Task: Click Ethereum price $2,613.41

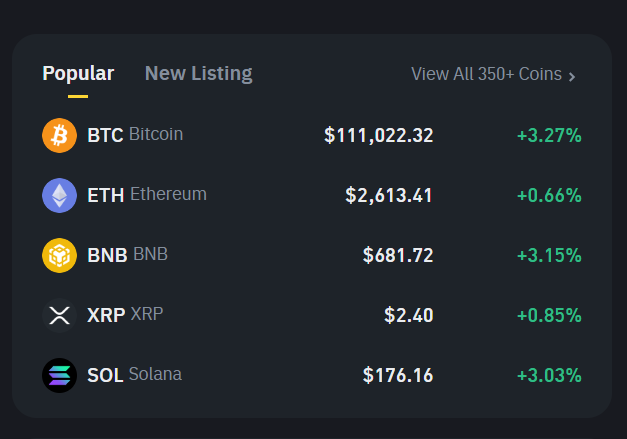Action: click(389, 195)
